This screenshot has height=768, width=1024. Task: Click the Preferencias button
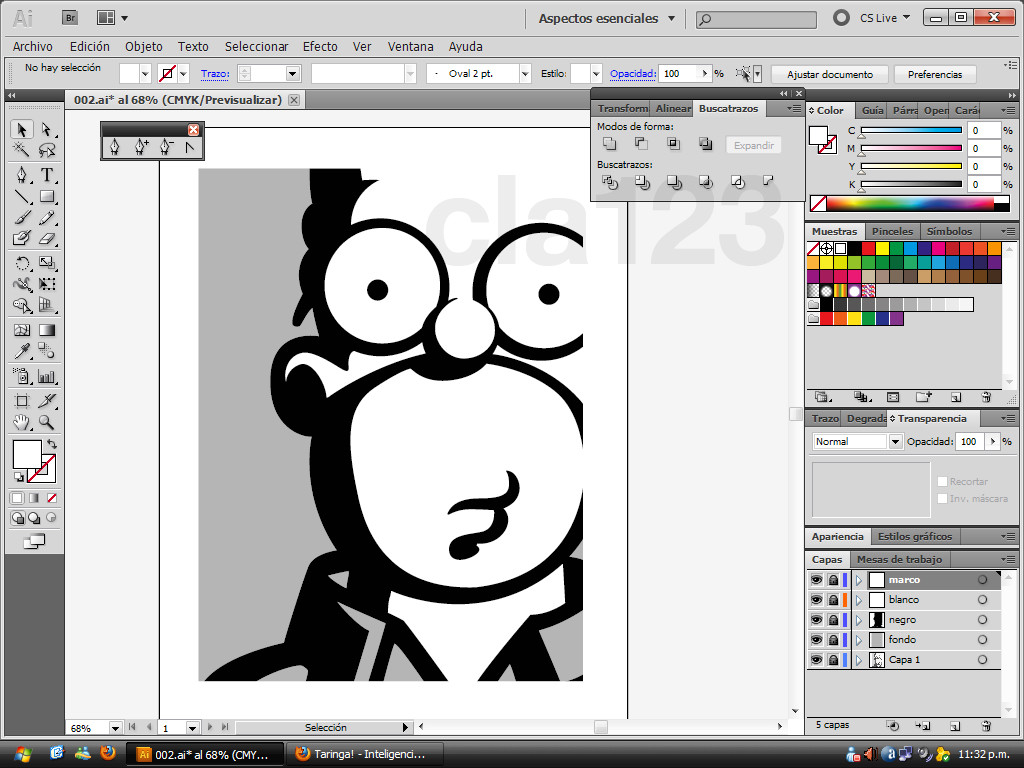(935, 74)
